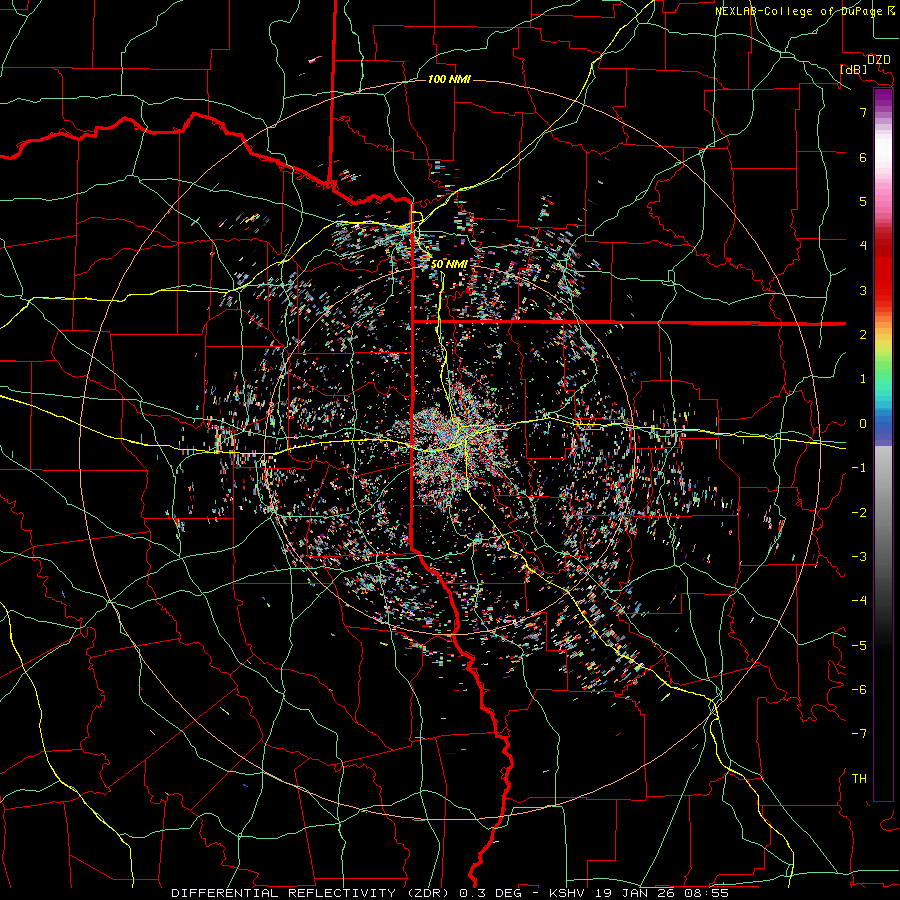Click the -6 dB tick label on the scale
900x900 pixels.
[x=859, y=690]
